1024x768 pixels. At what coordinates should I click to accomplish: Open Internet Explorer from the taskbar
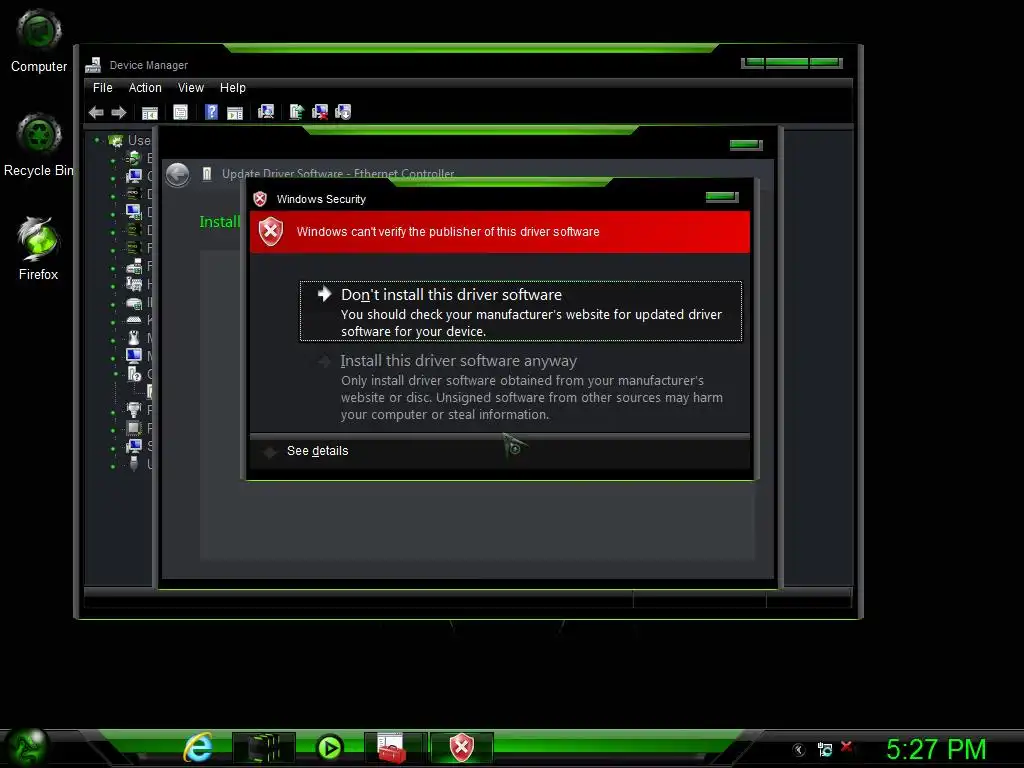(x=198, y=746)
